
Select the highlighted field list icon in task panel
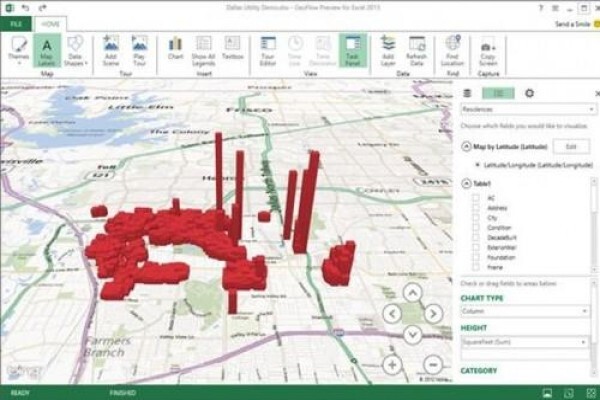pos(498,93)
